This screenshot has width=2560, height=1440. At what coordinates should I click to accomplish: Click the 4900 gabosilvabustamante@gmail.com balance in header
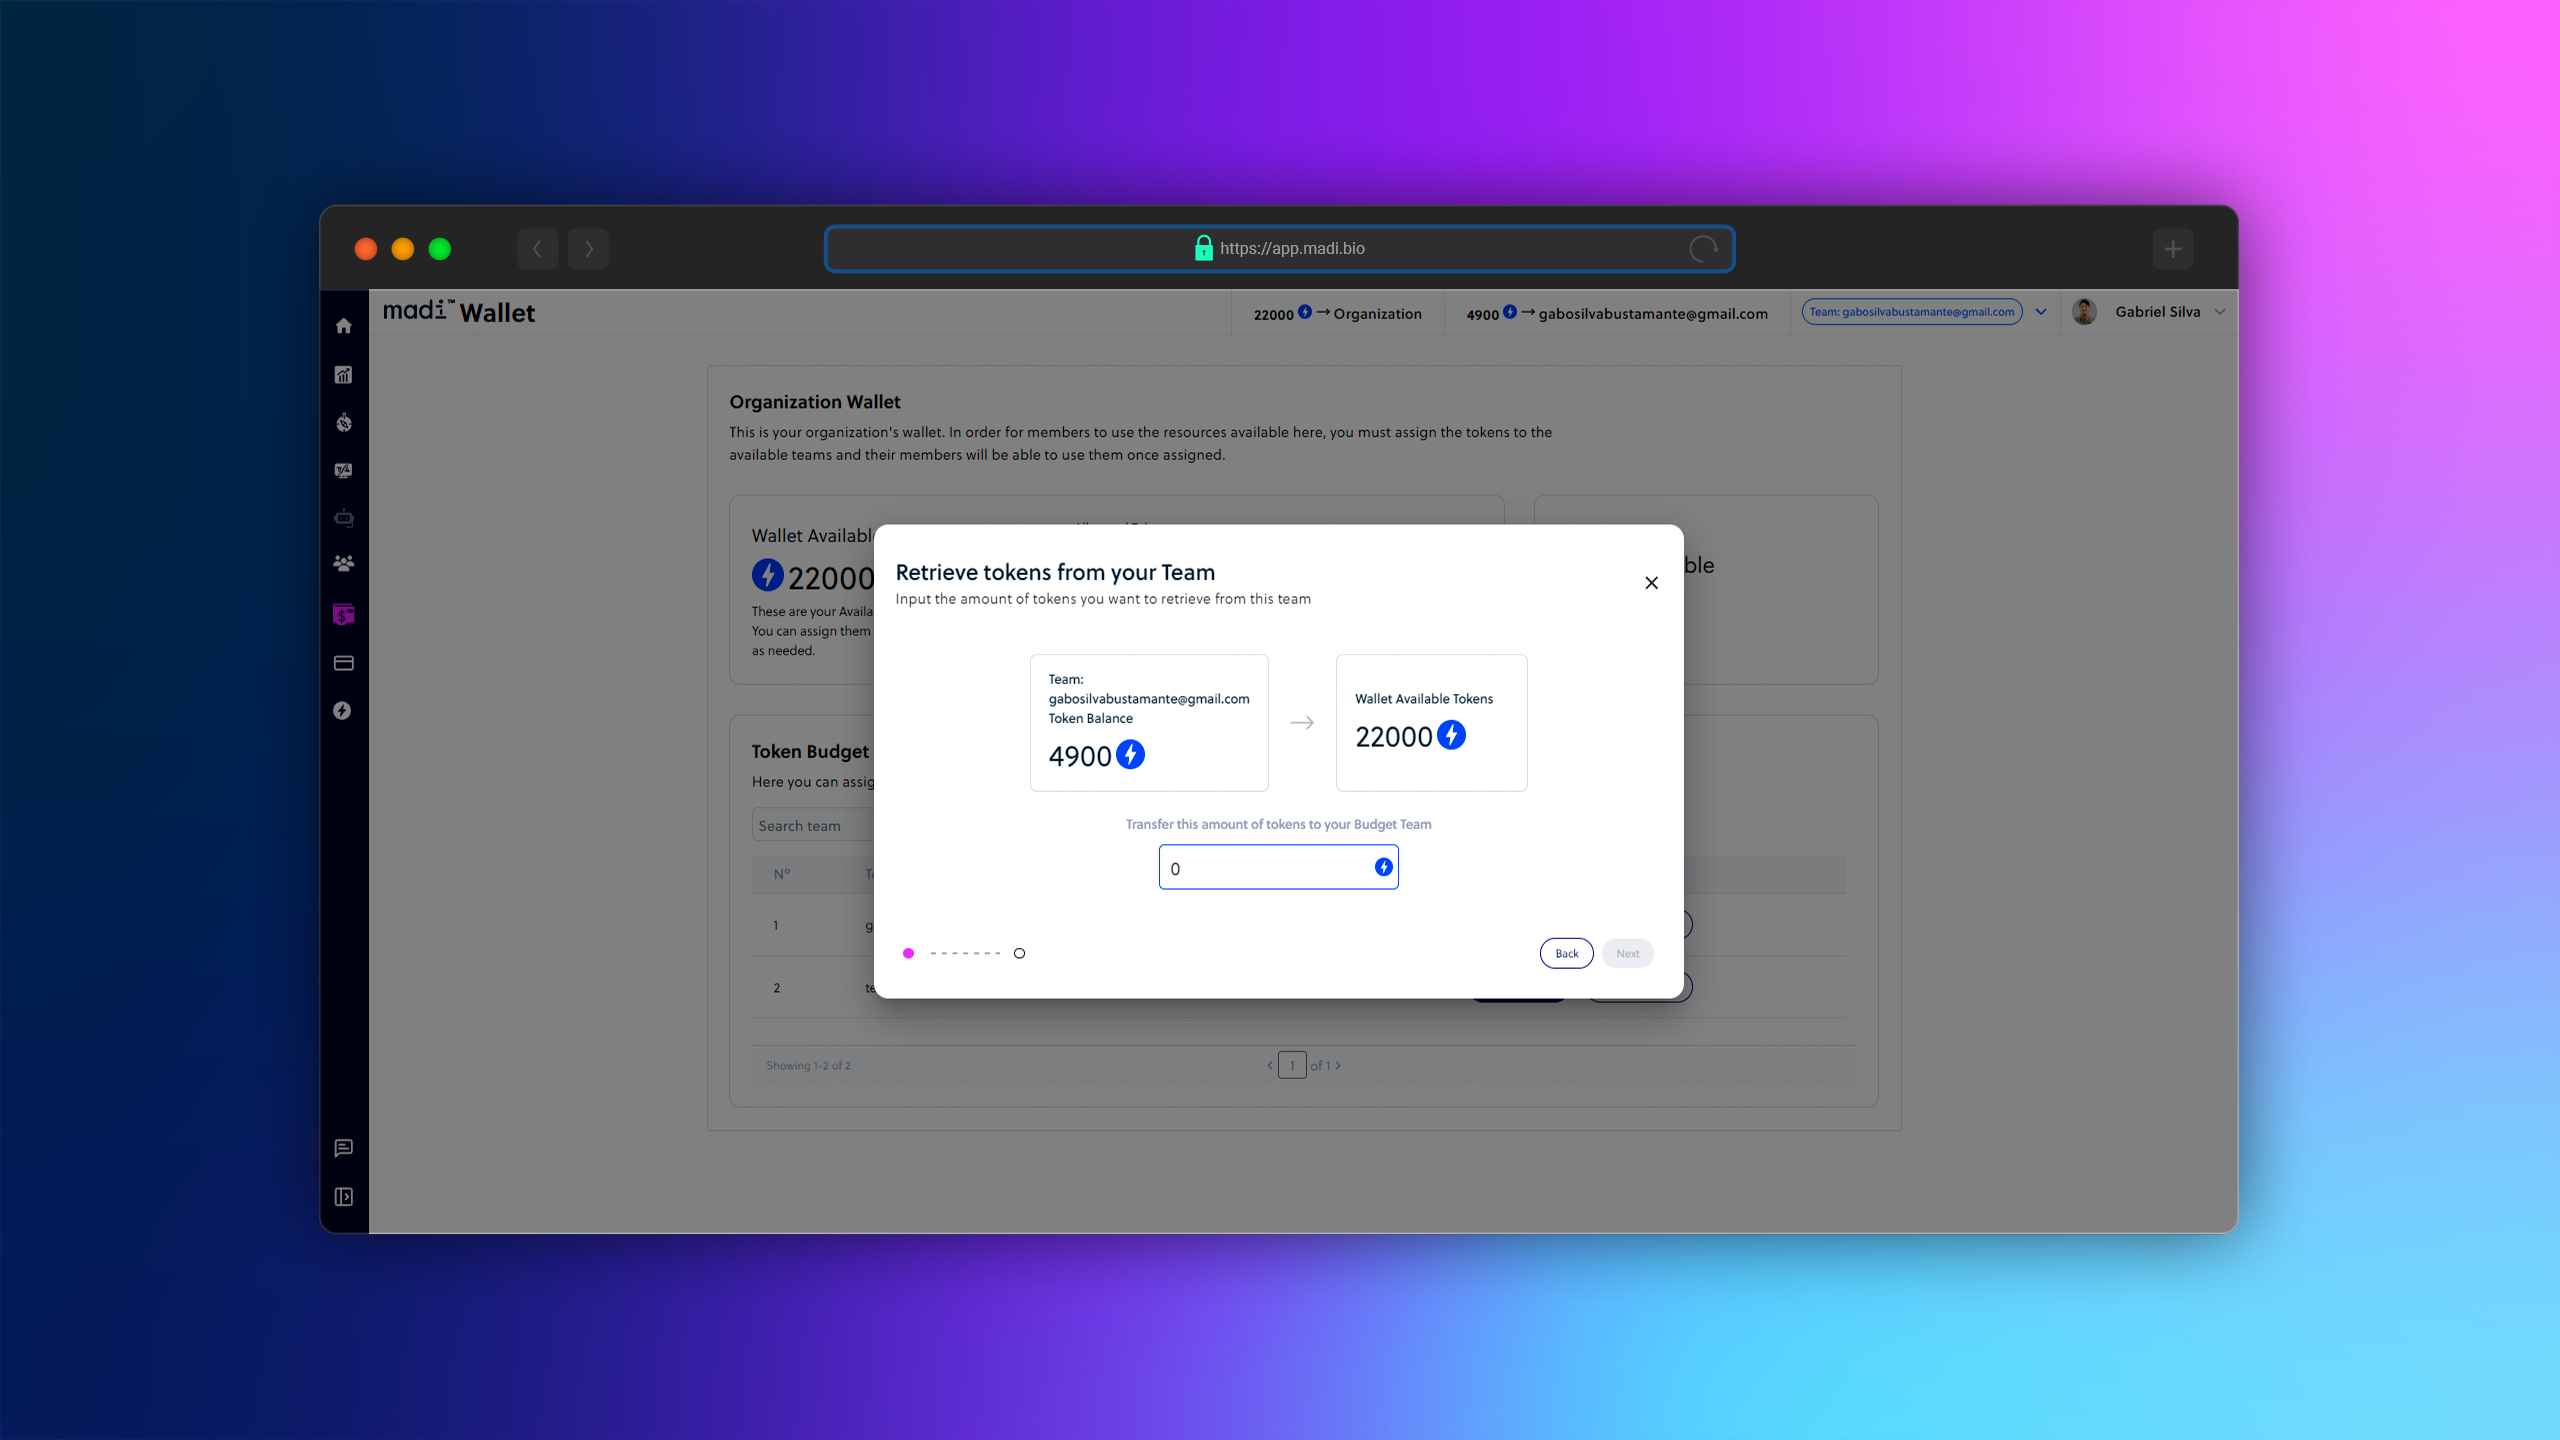pos(1616,314)
